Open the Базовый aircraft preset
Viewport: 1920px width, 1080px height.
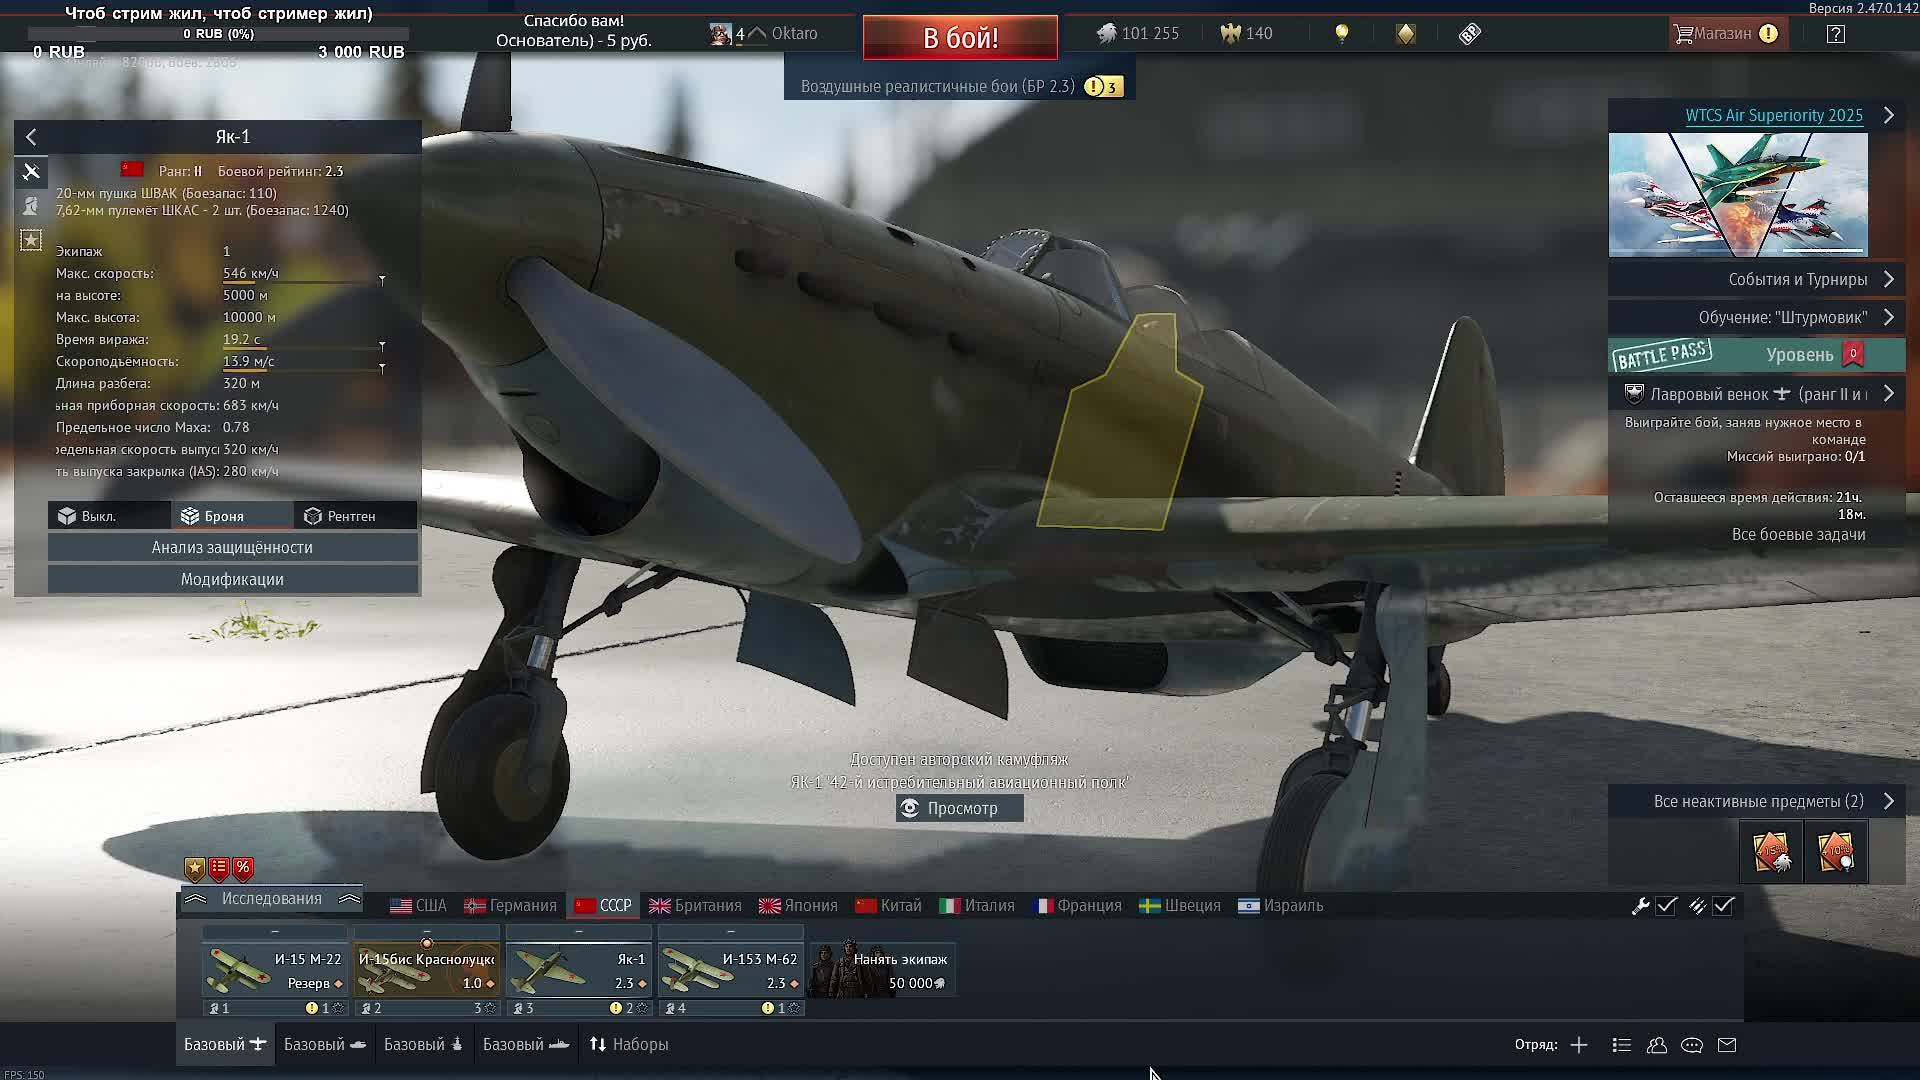pyautogui.click(x=225, y=1044)
